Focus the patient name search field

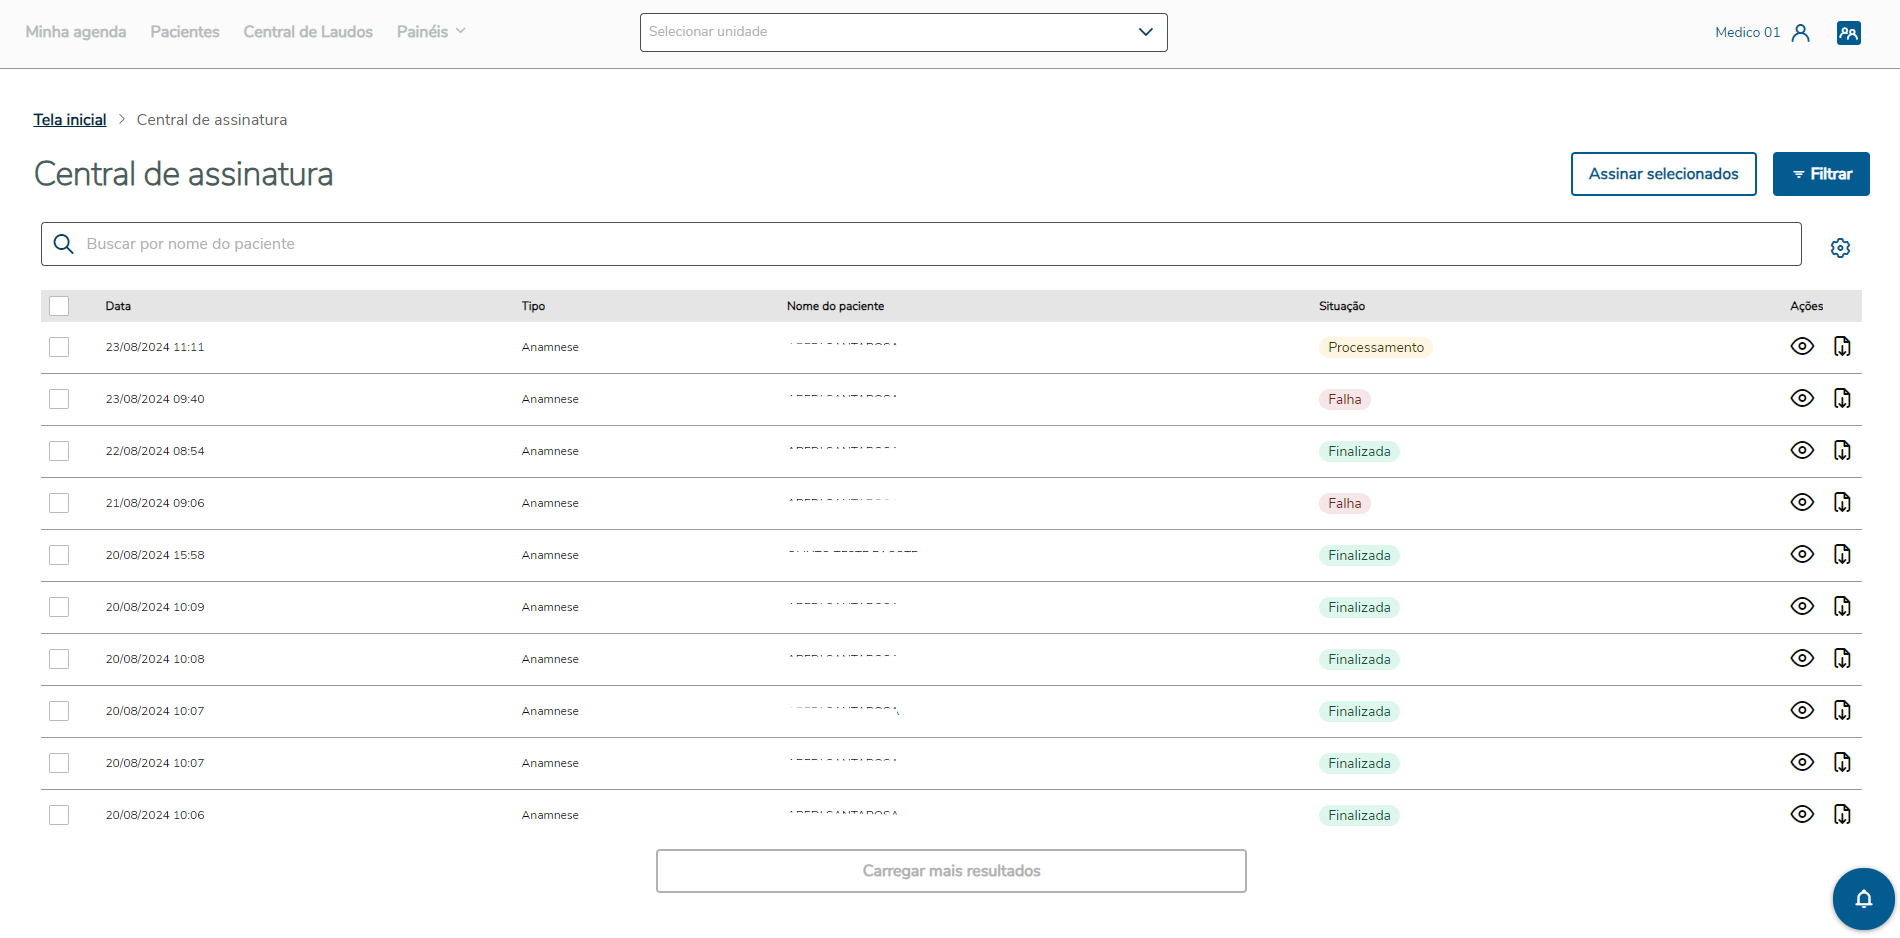click(920, 244)
